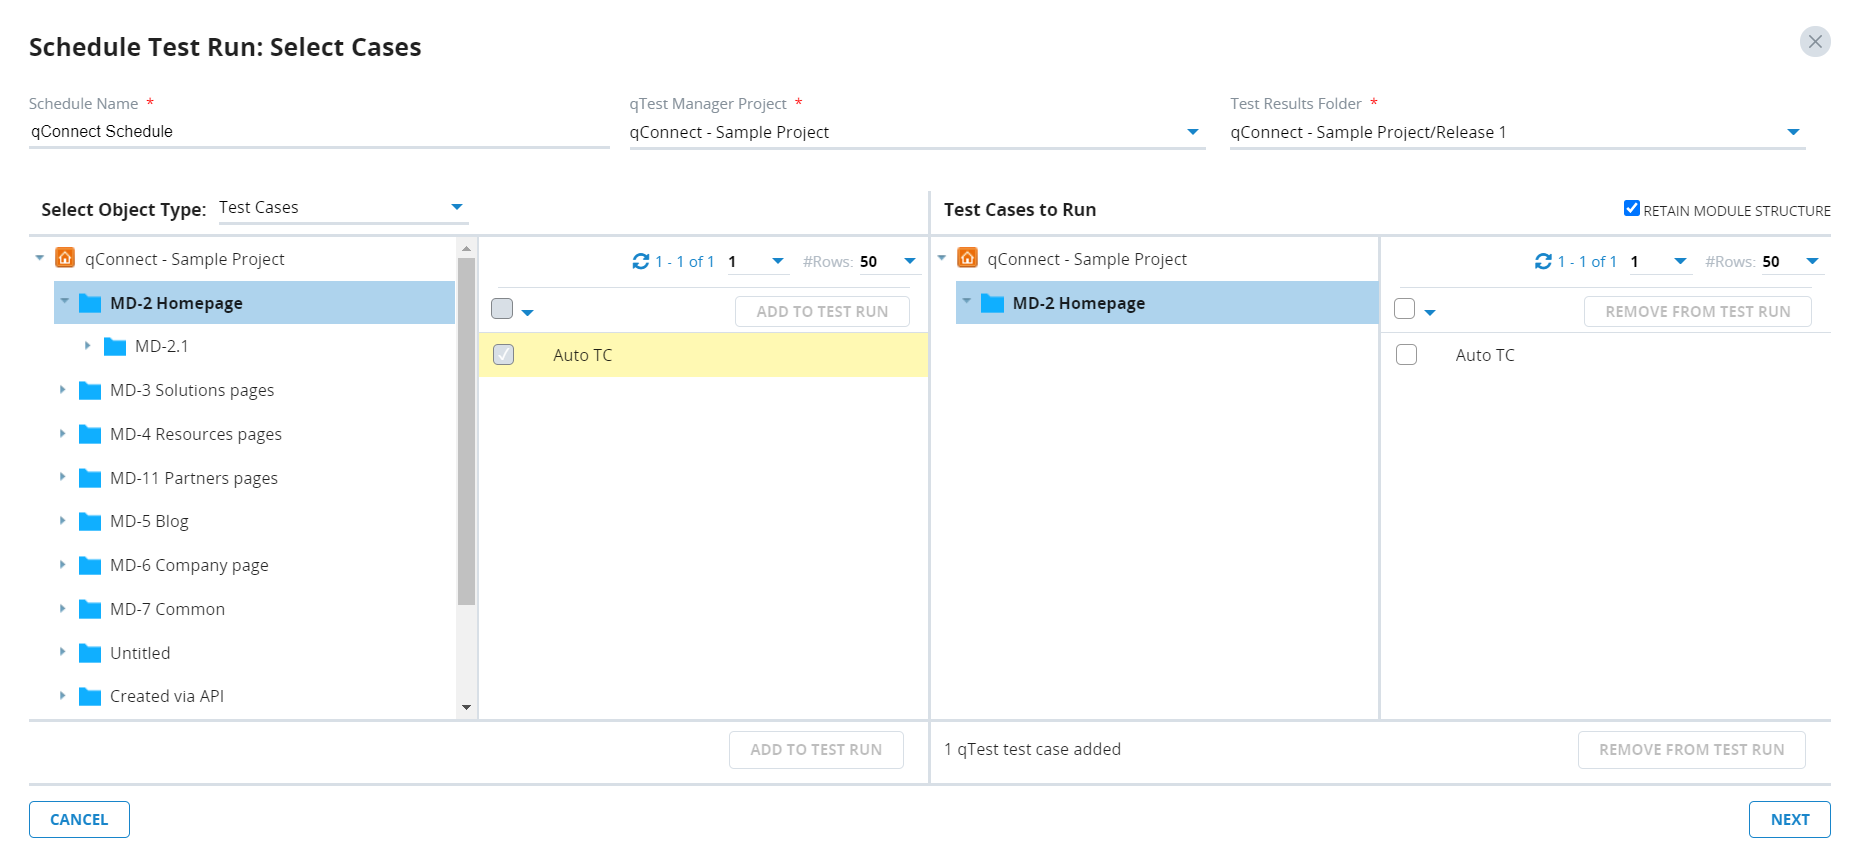Toggle the Retain Module Structure checkbox
Image resolution: width=1860 pixels, height=847 pixels.
[1631, 209]
